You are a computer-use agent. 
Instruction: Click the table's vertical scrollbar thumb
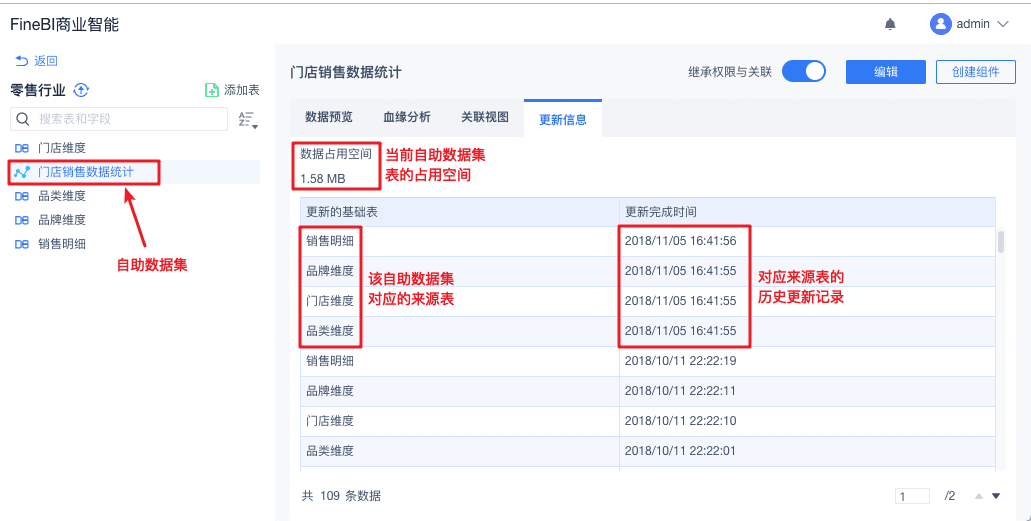point(1000,242)
